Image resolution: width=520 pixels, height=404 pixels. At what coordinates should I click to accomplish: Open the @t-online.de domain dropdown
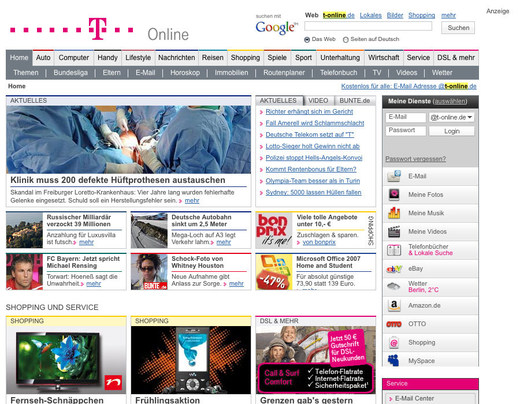[451, 117]
